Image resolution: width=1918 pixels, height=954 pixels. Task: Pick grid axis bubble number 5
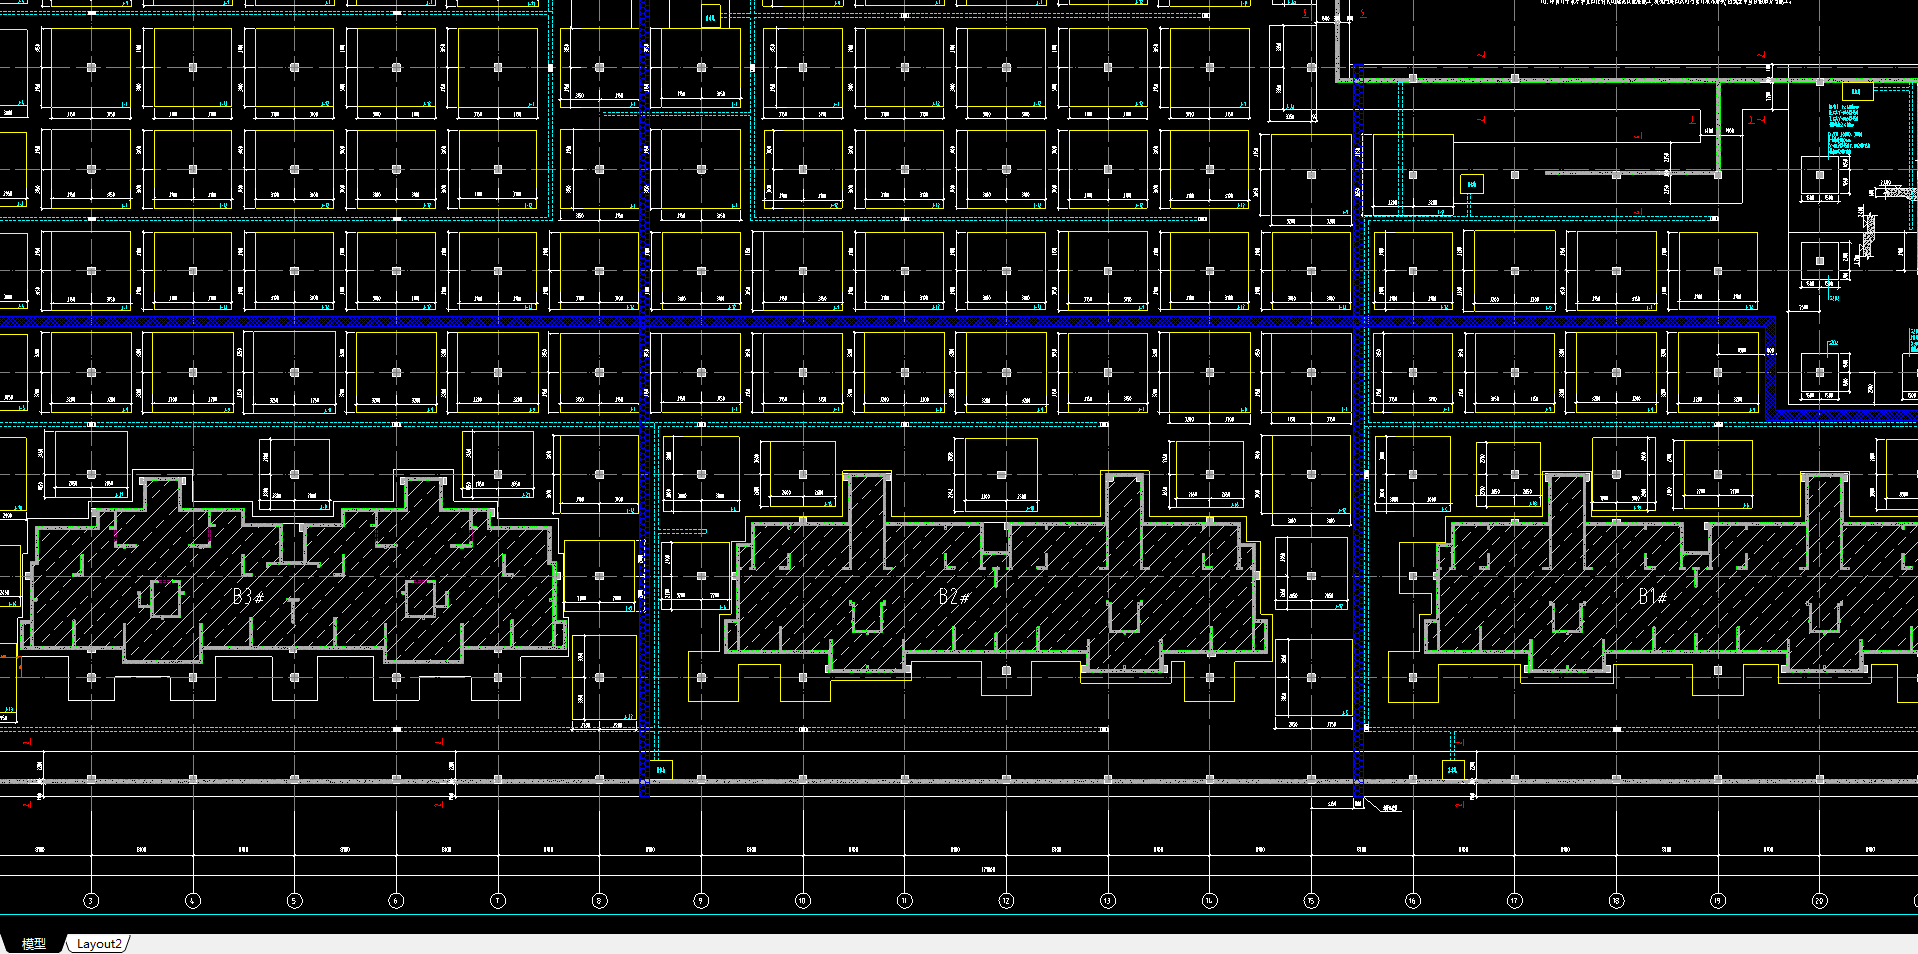point(294,901)
